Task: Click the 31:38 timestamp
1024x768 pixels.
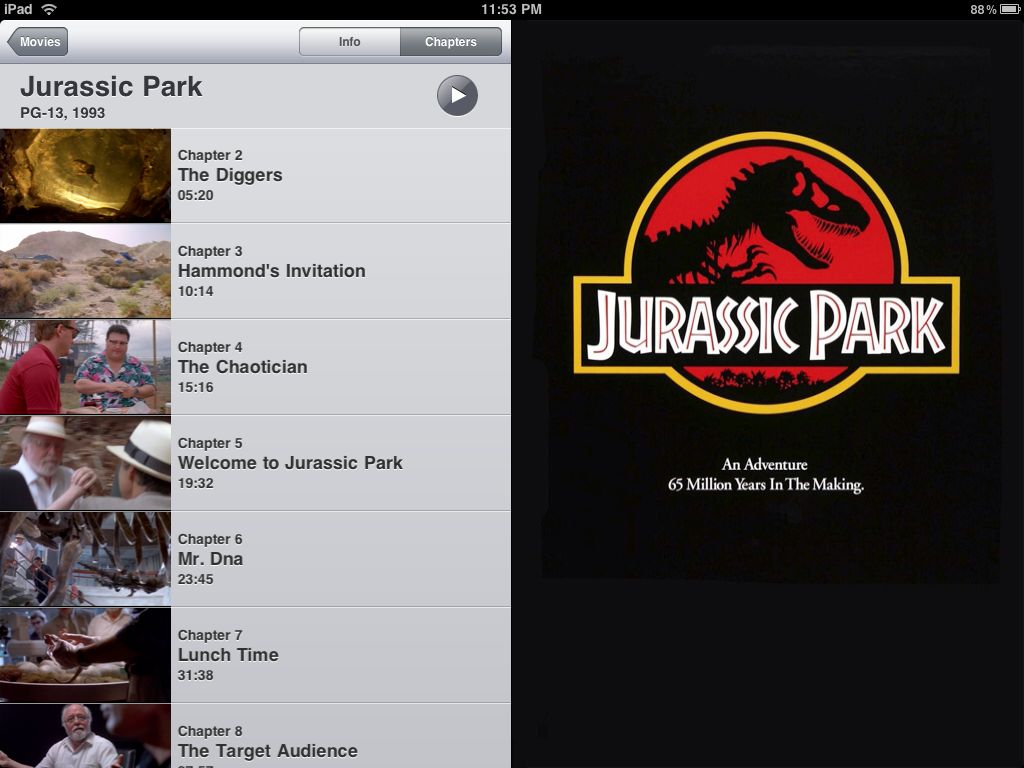Action: 195,675
